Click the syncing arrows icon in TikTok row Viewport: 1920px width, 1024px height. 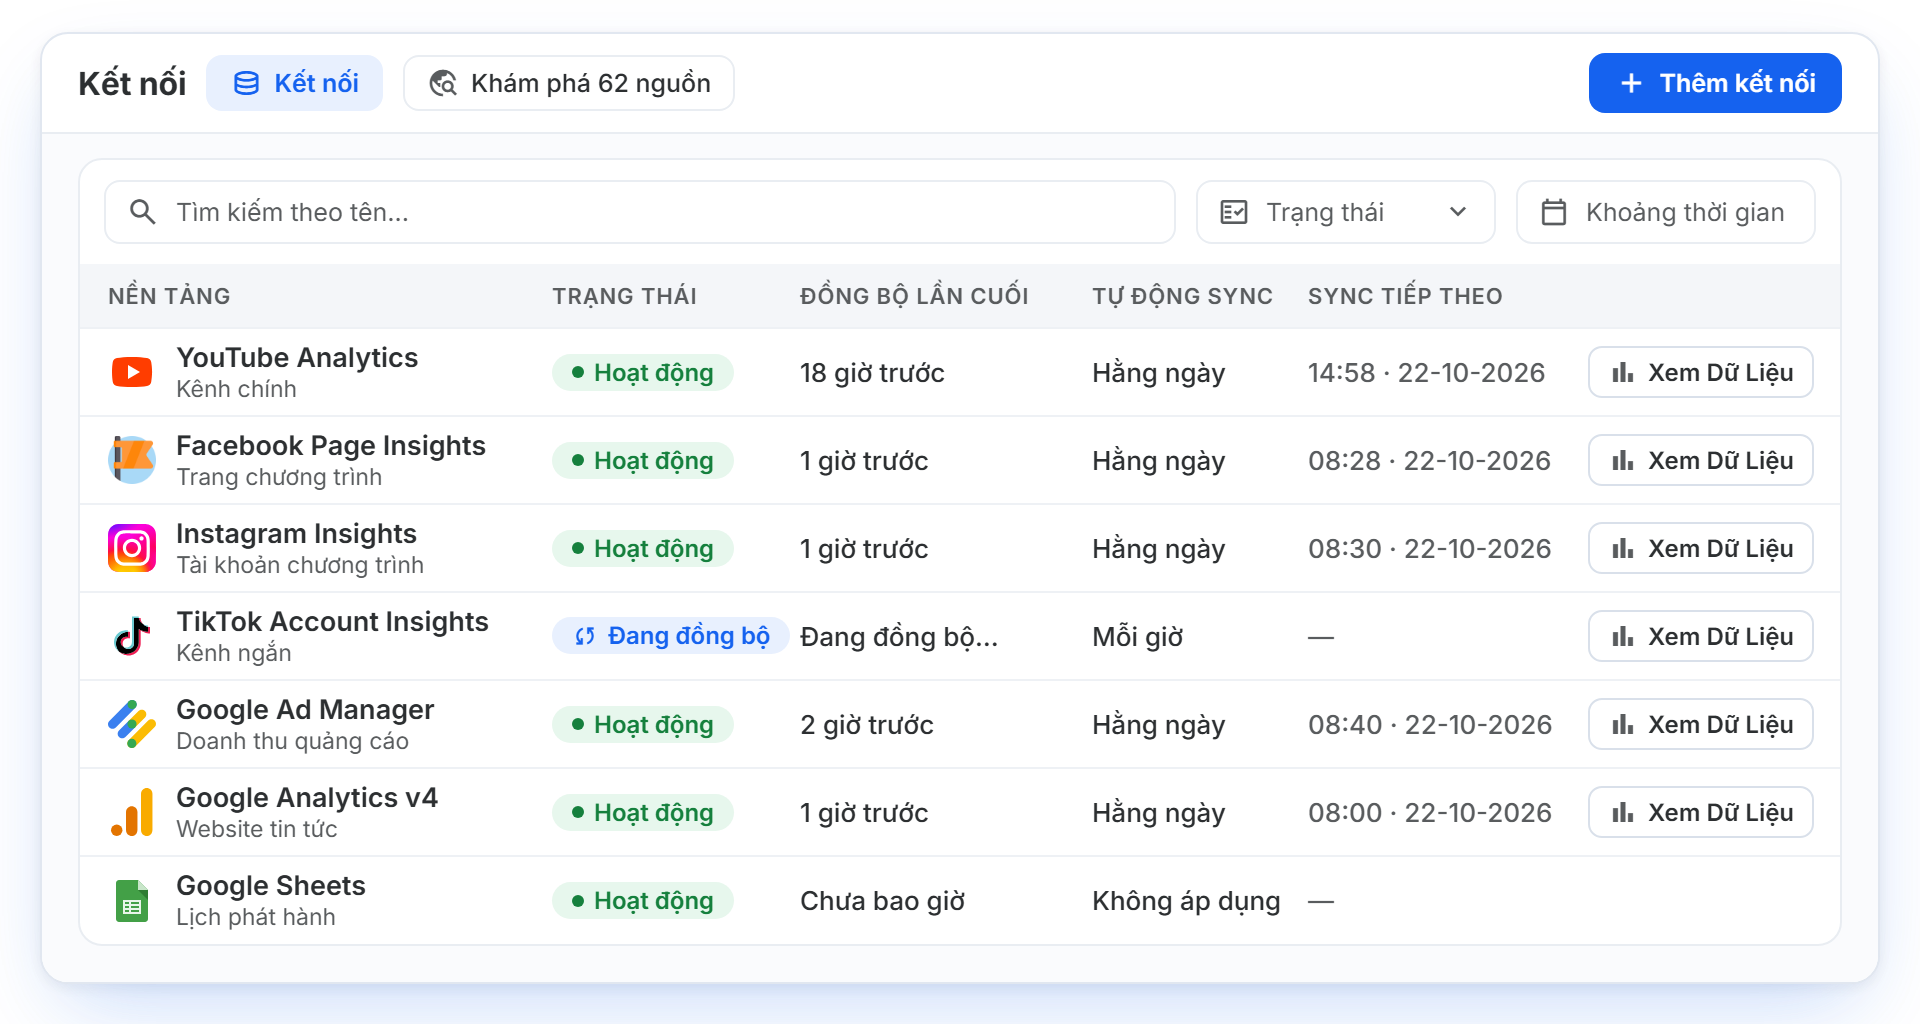pos(585,636)
